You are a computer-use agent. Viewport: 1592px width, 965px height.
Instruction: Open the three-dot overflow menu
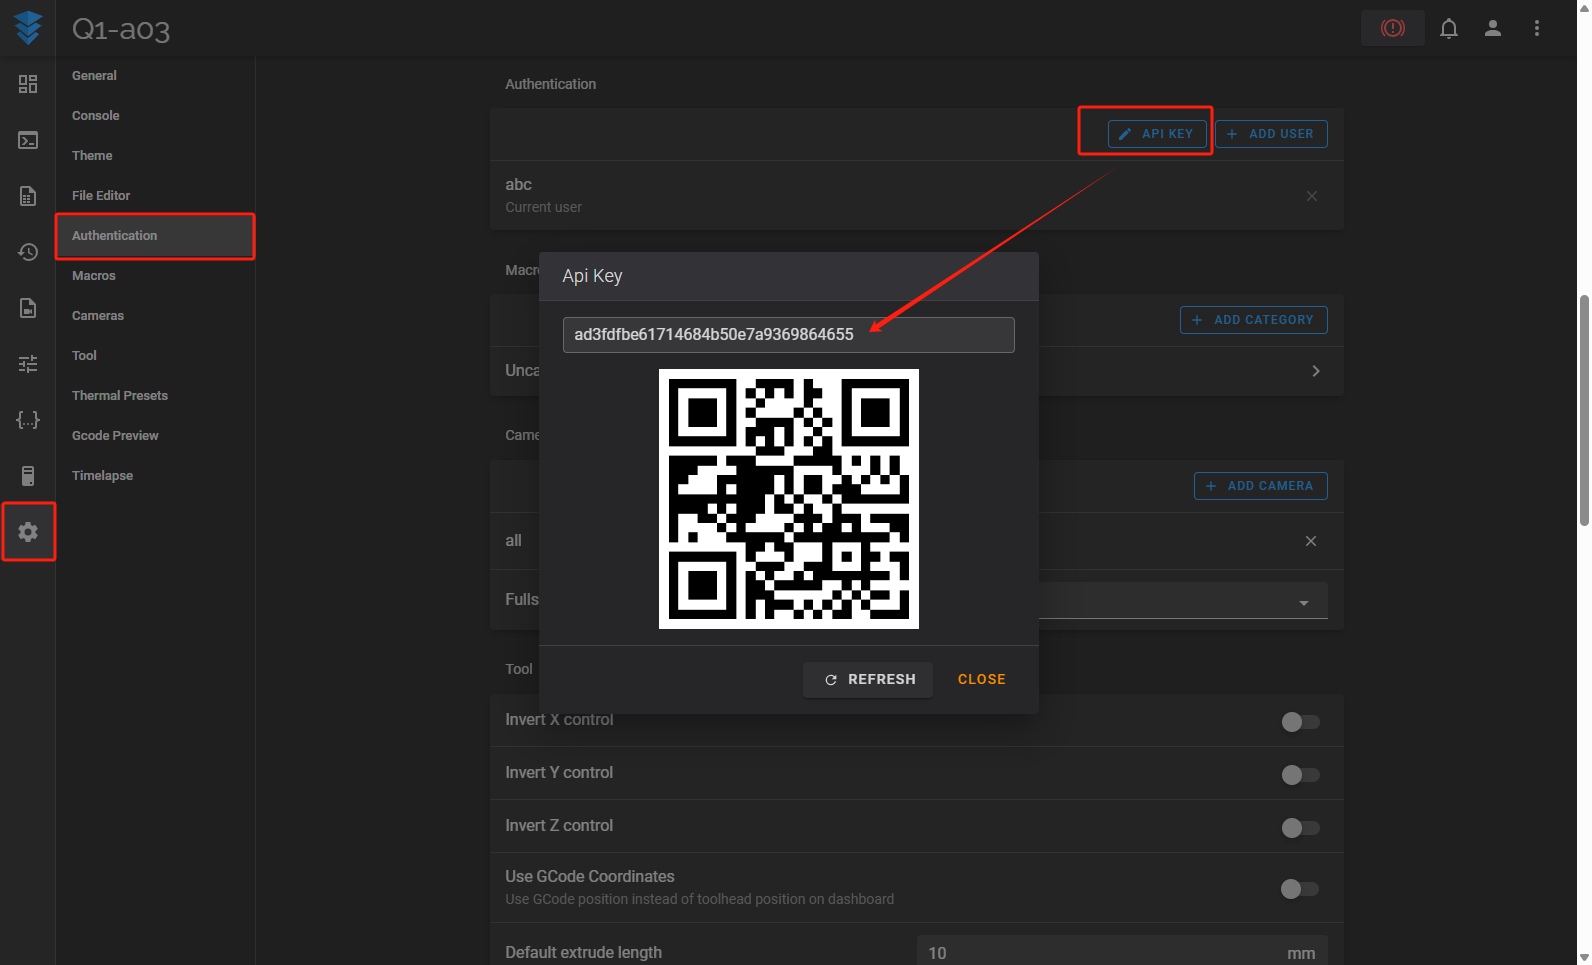click(1536, 28)
